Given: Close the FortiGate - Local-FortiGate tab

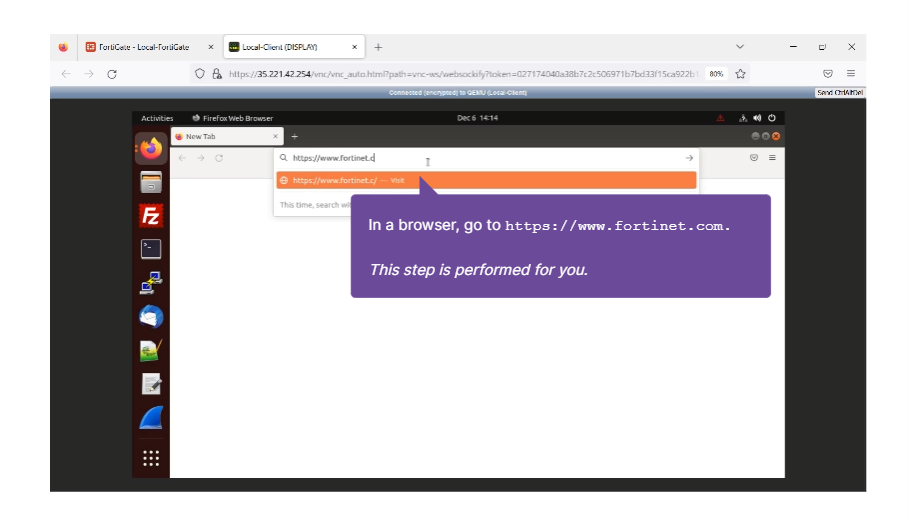Looking at the screenshot, I should coord(211,47).
